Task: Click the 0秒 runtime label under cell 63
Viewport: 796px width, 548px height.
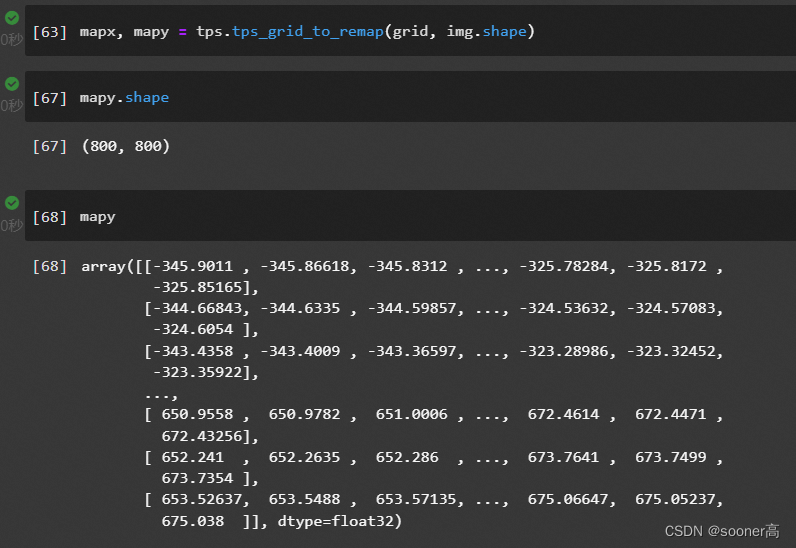Action: click(11, 39)
